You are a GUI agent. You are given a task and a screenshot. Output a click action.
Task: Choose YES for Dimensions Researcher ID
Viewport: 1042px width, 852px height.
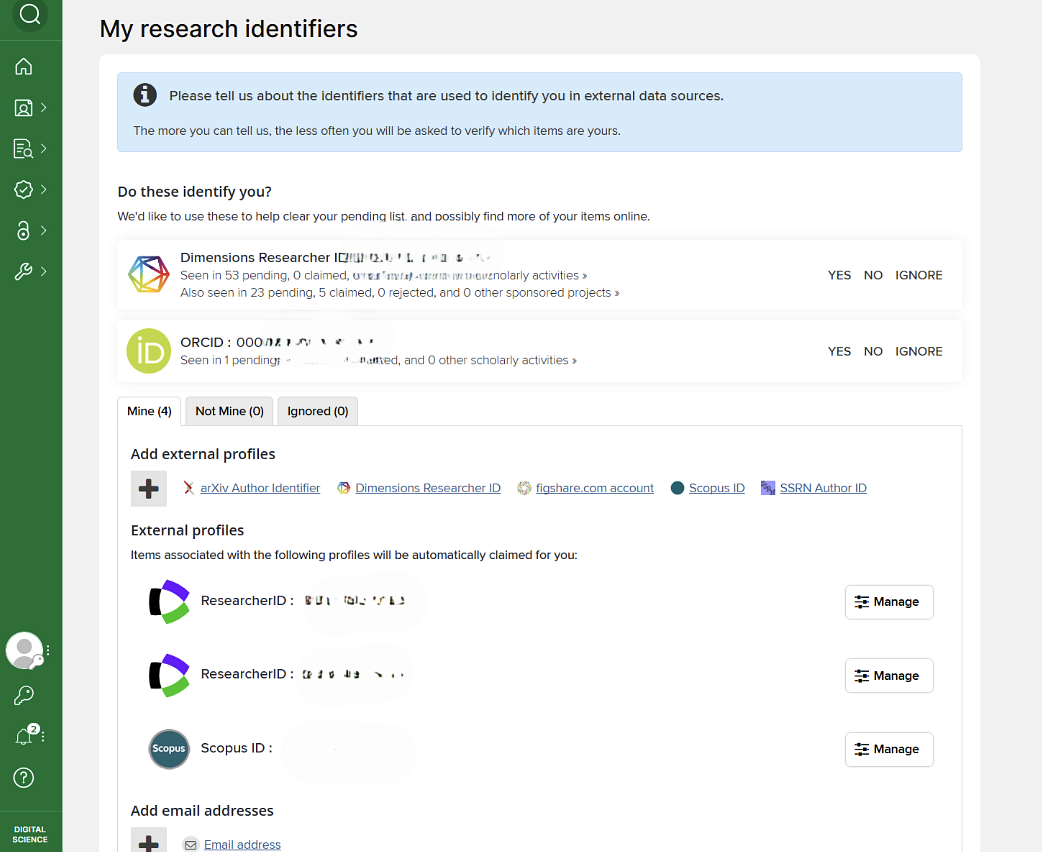839,275
